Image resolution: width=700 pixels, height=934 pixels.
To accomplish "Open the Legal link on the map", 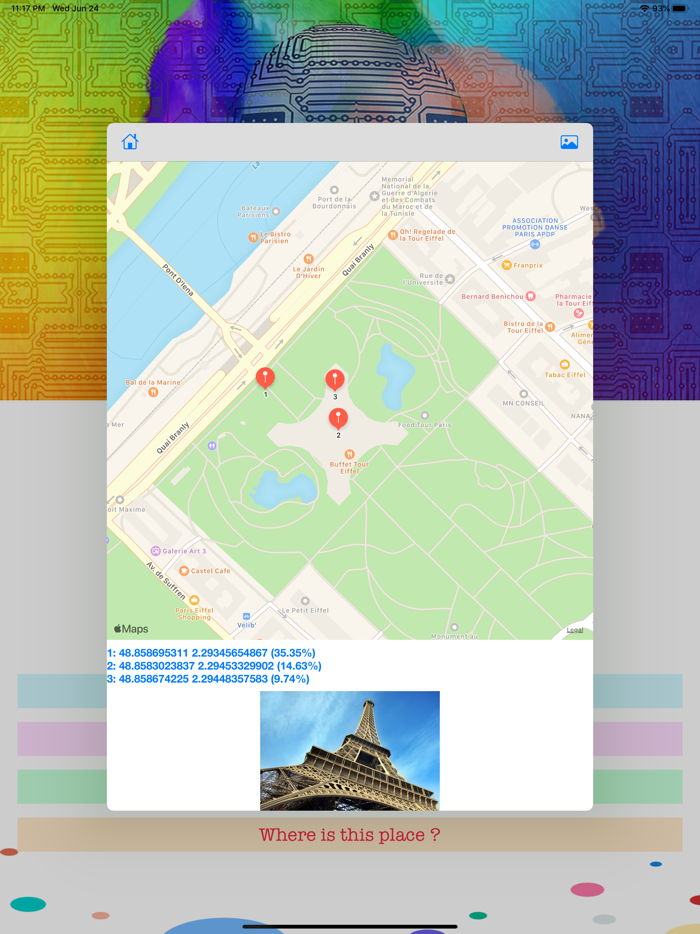I will click(x=575, y=630).
